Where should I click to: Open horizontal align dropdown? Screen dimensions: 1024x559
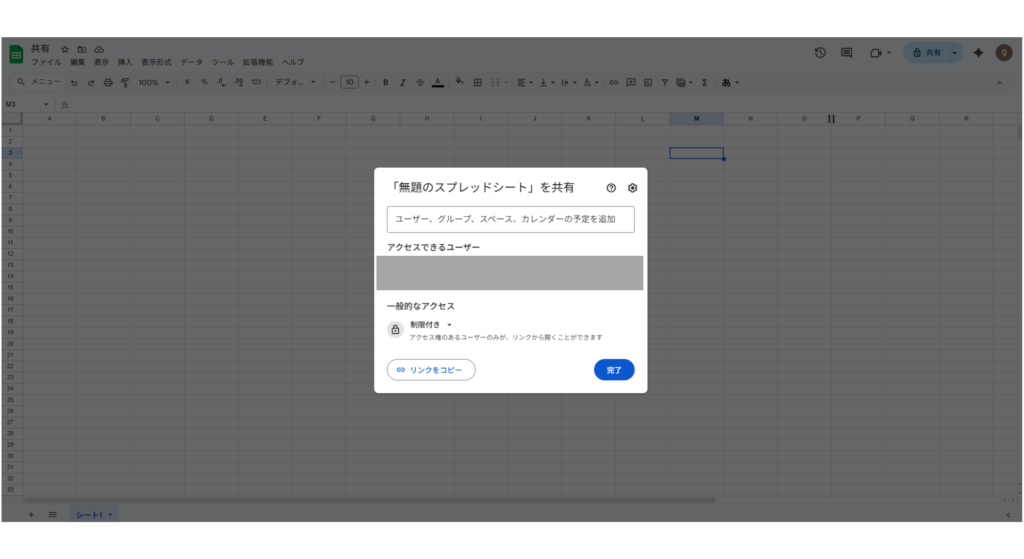[x=525, y=83]
